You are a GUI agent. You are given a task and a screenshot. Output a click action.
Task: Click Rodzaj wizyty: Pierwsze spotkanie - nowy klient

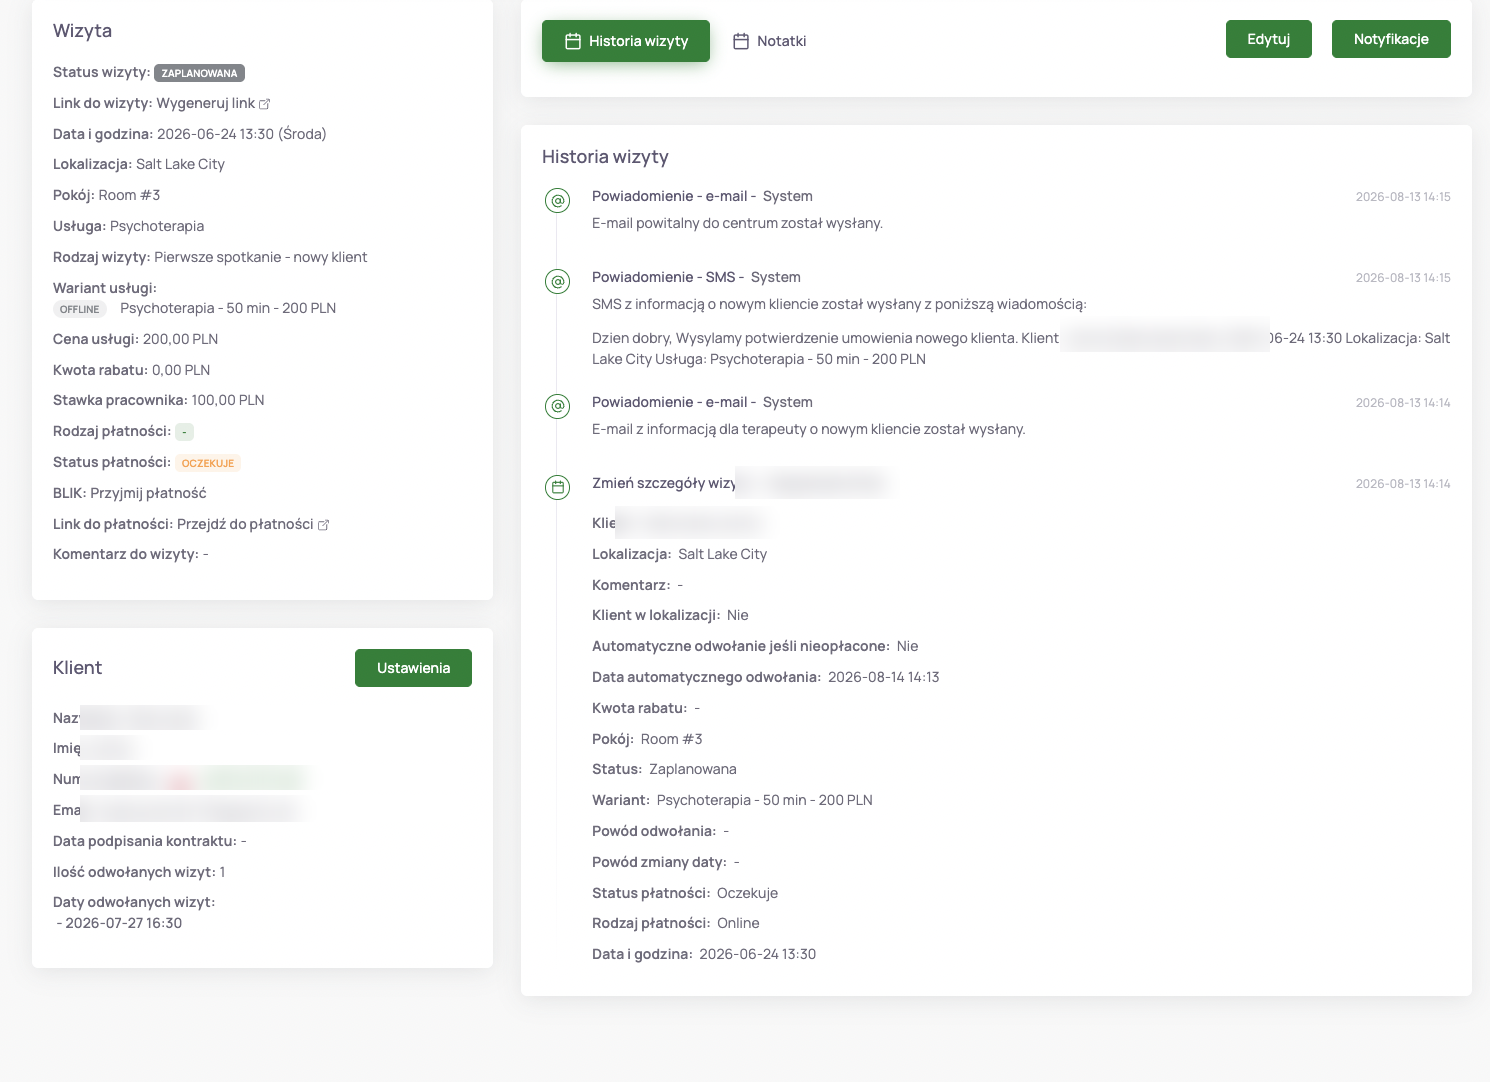coord(210,257)
